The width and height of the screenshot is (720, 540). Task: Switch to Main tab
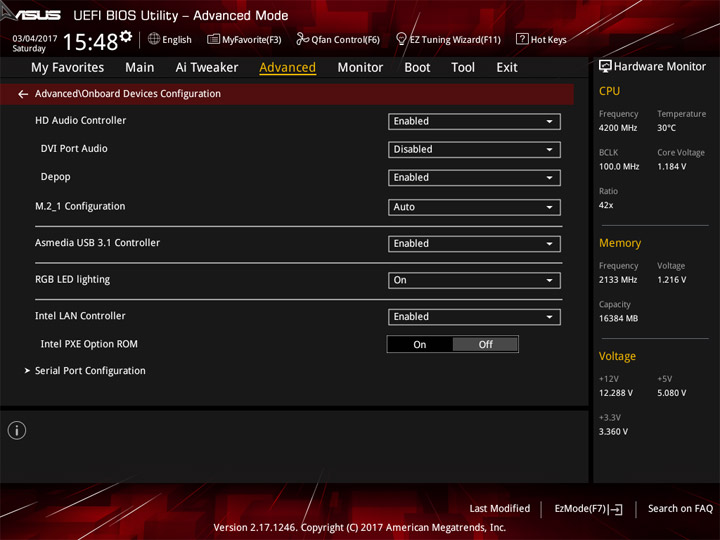pos(140,68)
